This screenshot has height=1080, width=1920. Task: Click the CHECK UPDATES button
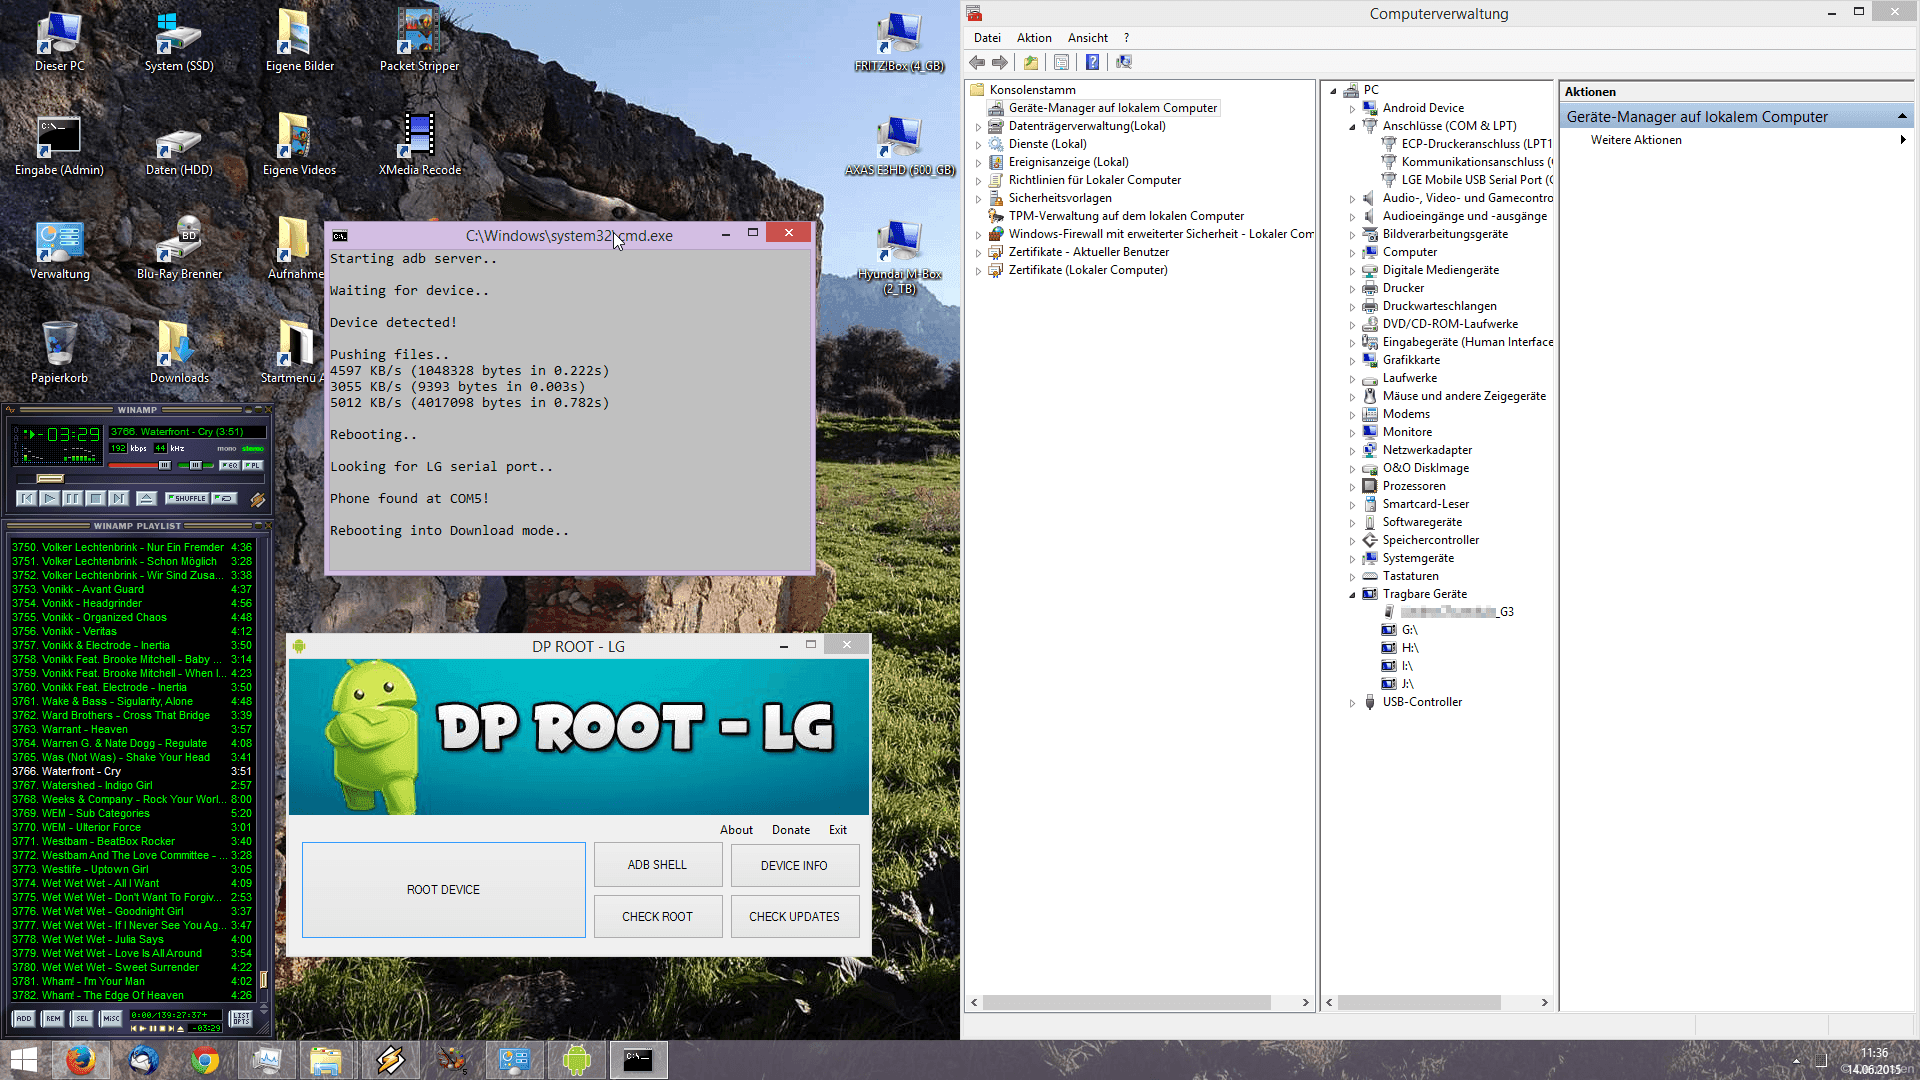pyautogui.click(x=794, y=917)
